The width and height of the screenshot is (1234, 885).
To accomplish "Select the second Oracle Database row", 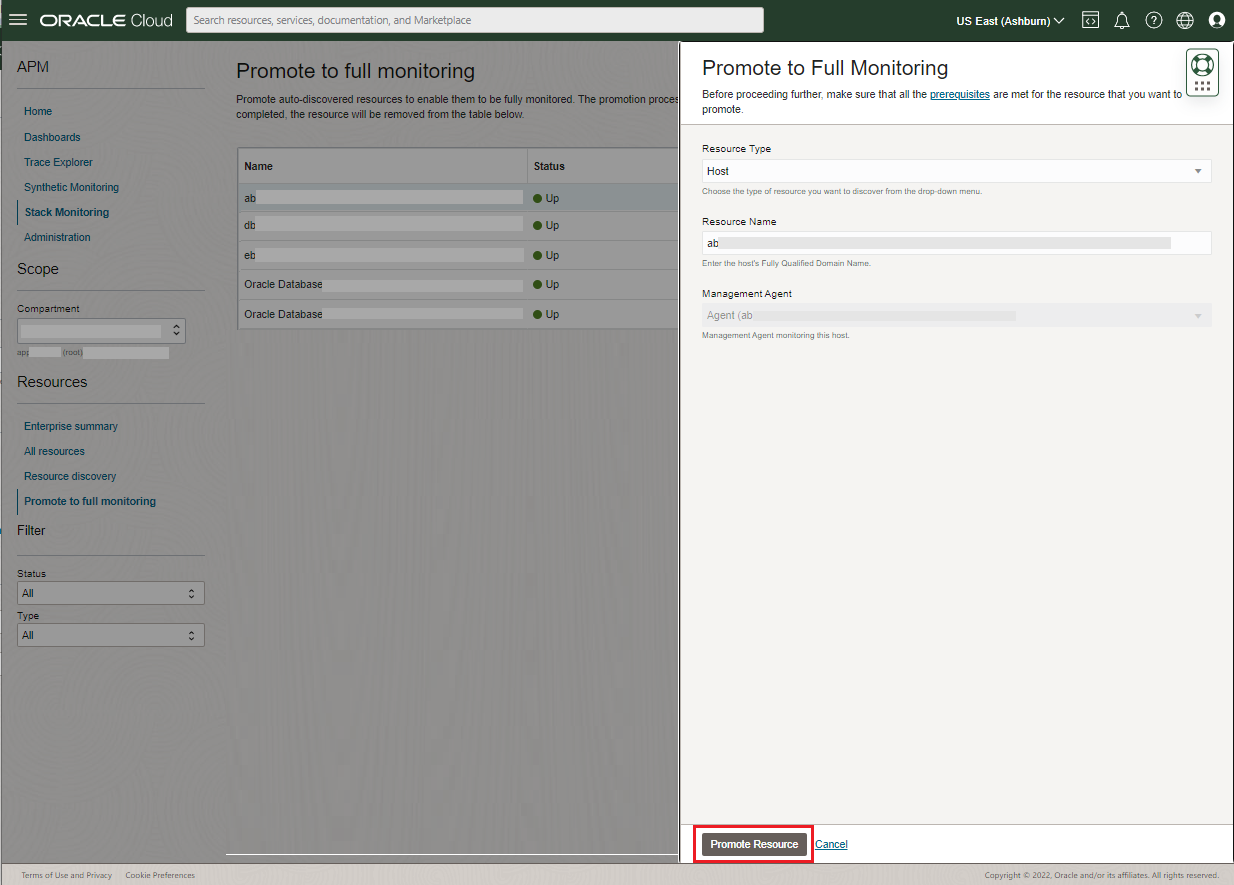I will point(458,314).
